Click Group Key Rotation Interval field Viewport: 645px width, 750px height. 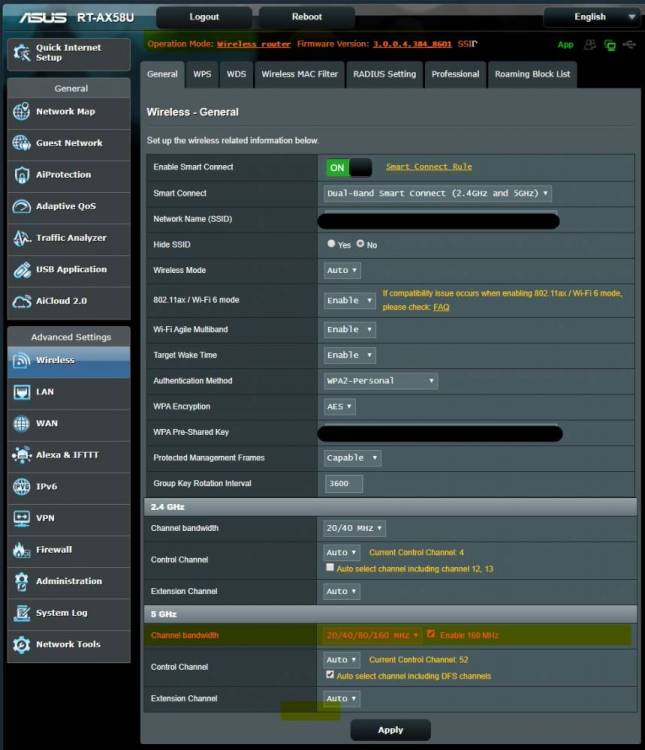click(x=344, y=484)
